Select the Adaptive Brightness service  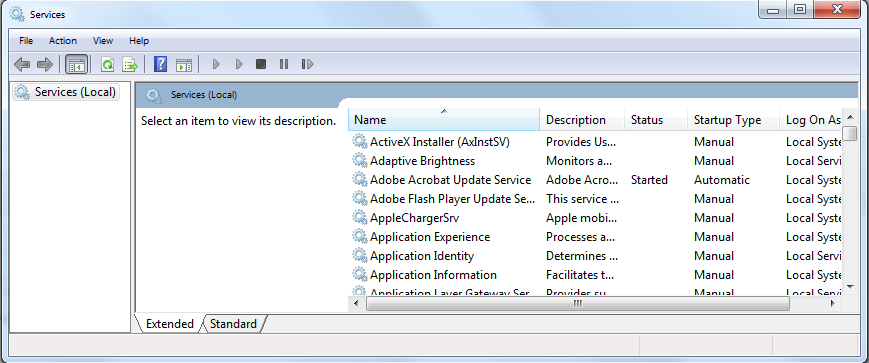(x=422, y=161)
